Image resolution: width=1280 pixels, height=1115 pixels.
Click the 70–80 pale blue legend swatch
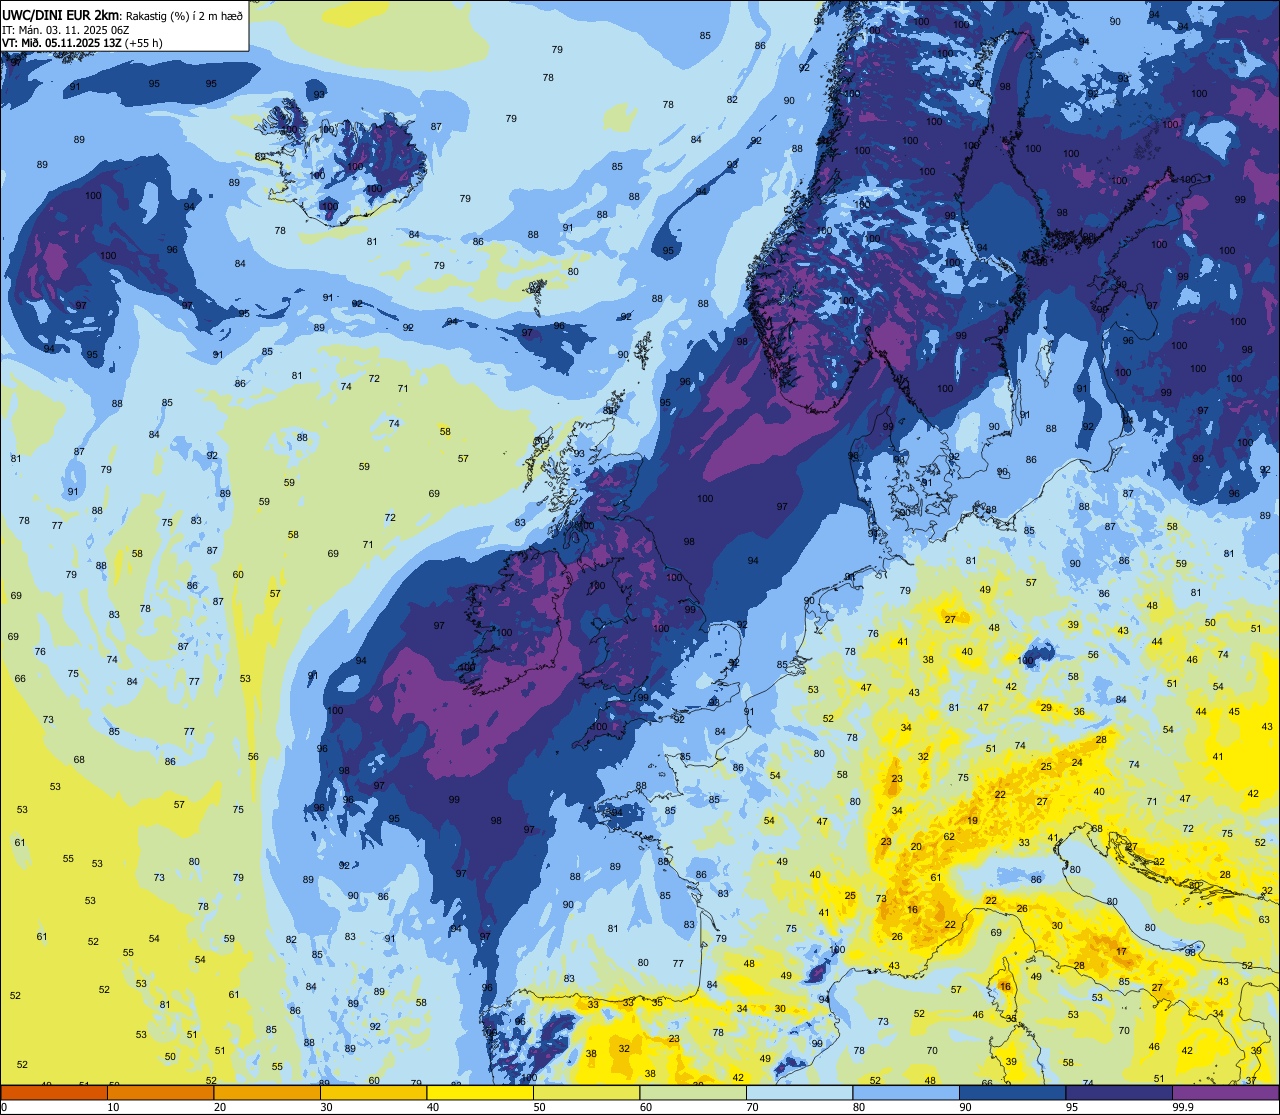click(799, 1093)
